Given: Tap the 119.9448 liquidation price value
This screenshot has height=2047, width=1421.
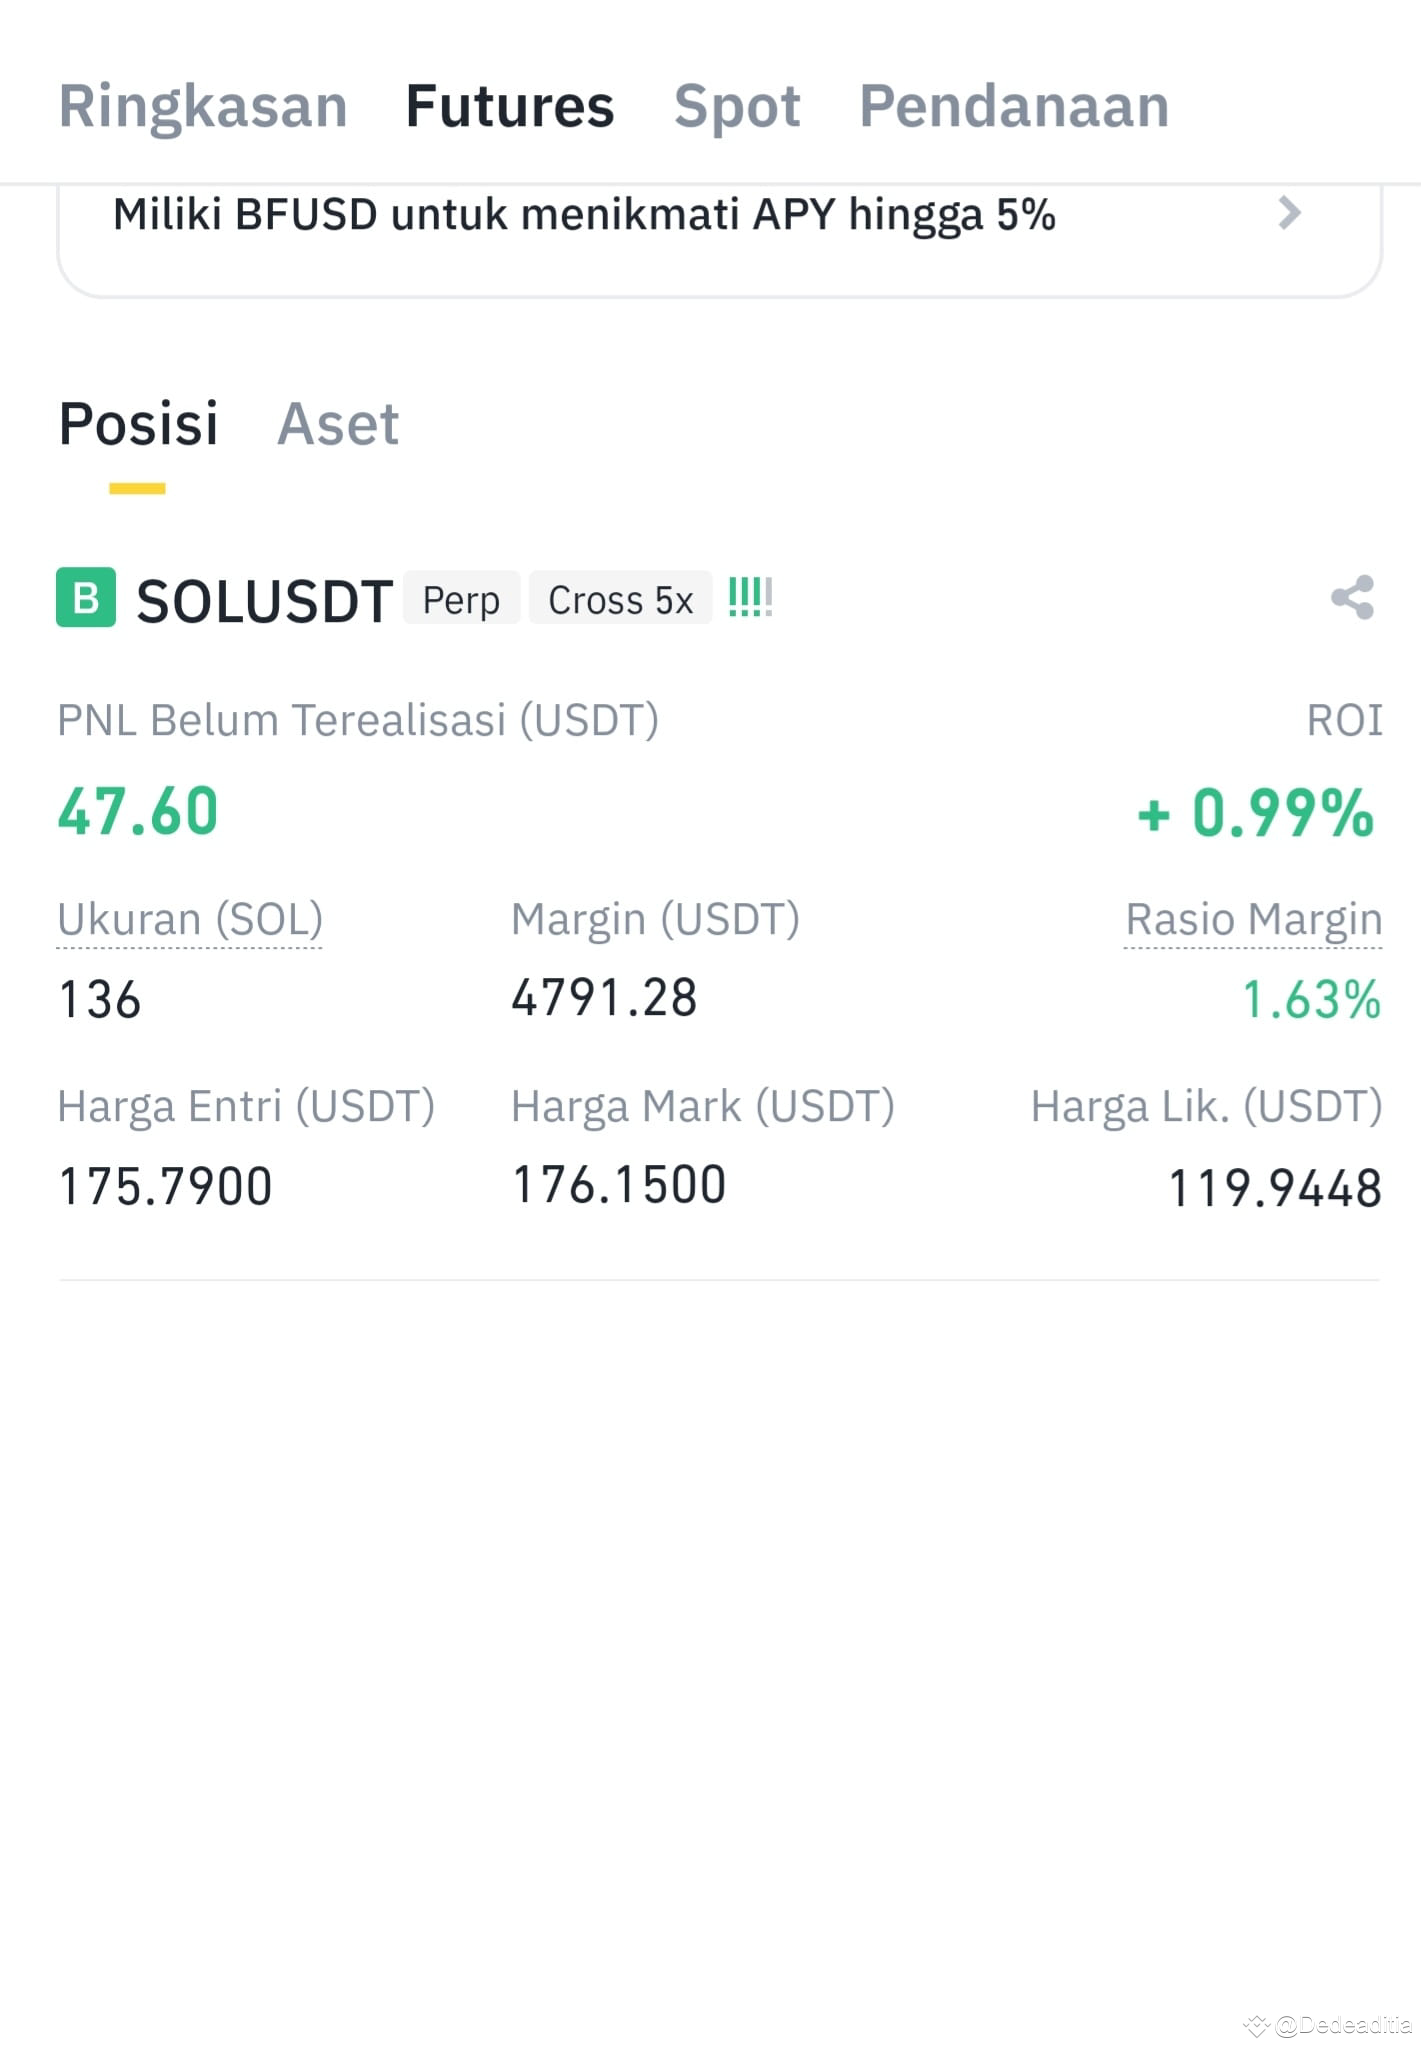Looking at the screenshot, I should [x=1275, y=1188].
